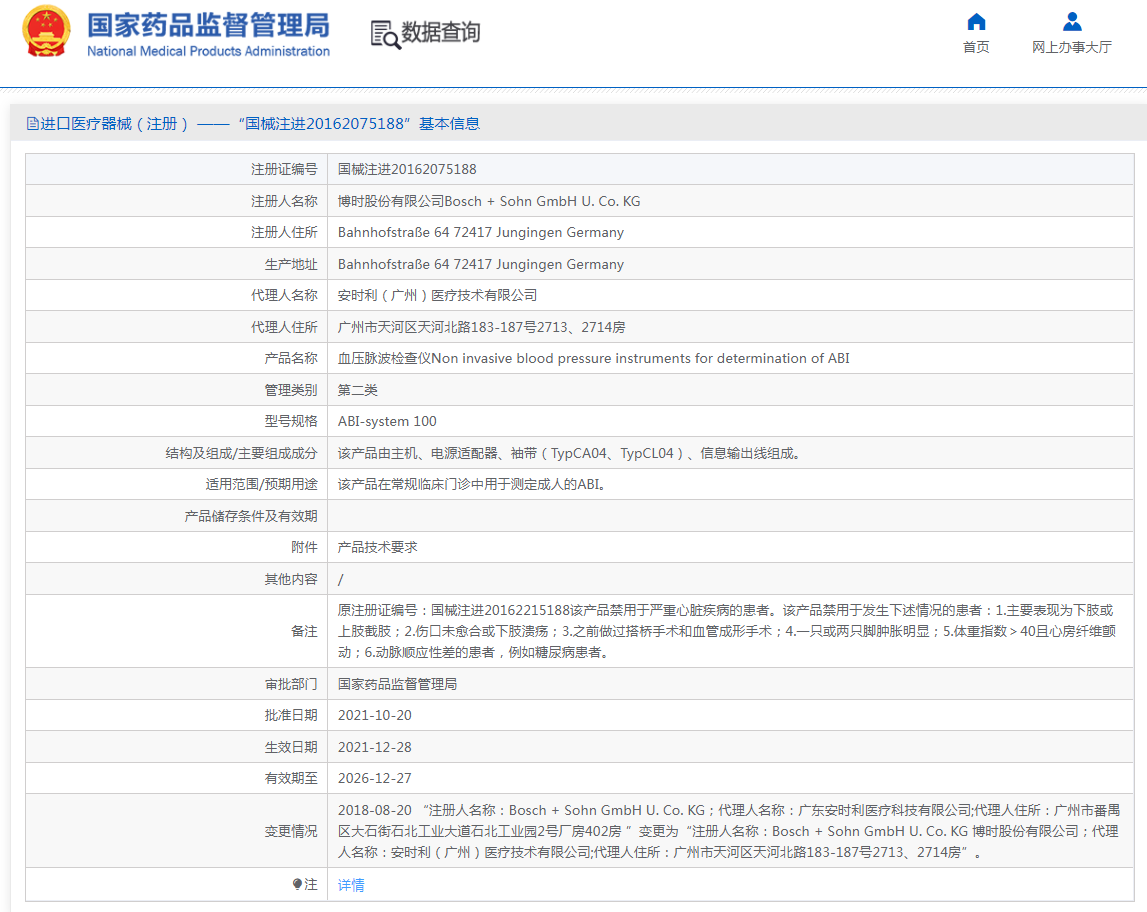The height and width of the screenshot is (912, 1147).
Task: Select the 进口医疗器械（注册） breadcrumb item
Action: point(104,122)
